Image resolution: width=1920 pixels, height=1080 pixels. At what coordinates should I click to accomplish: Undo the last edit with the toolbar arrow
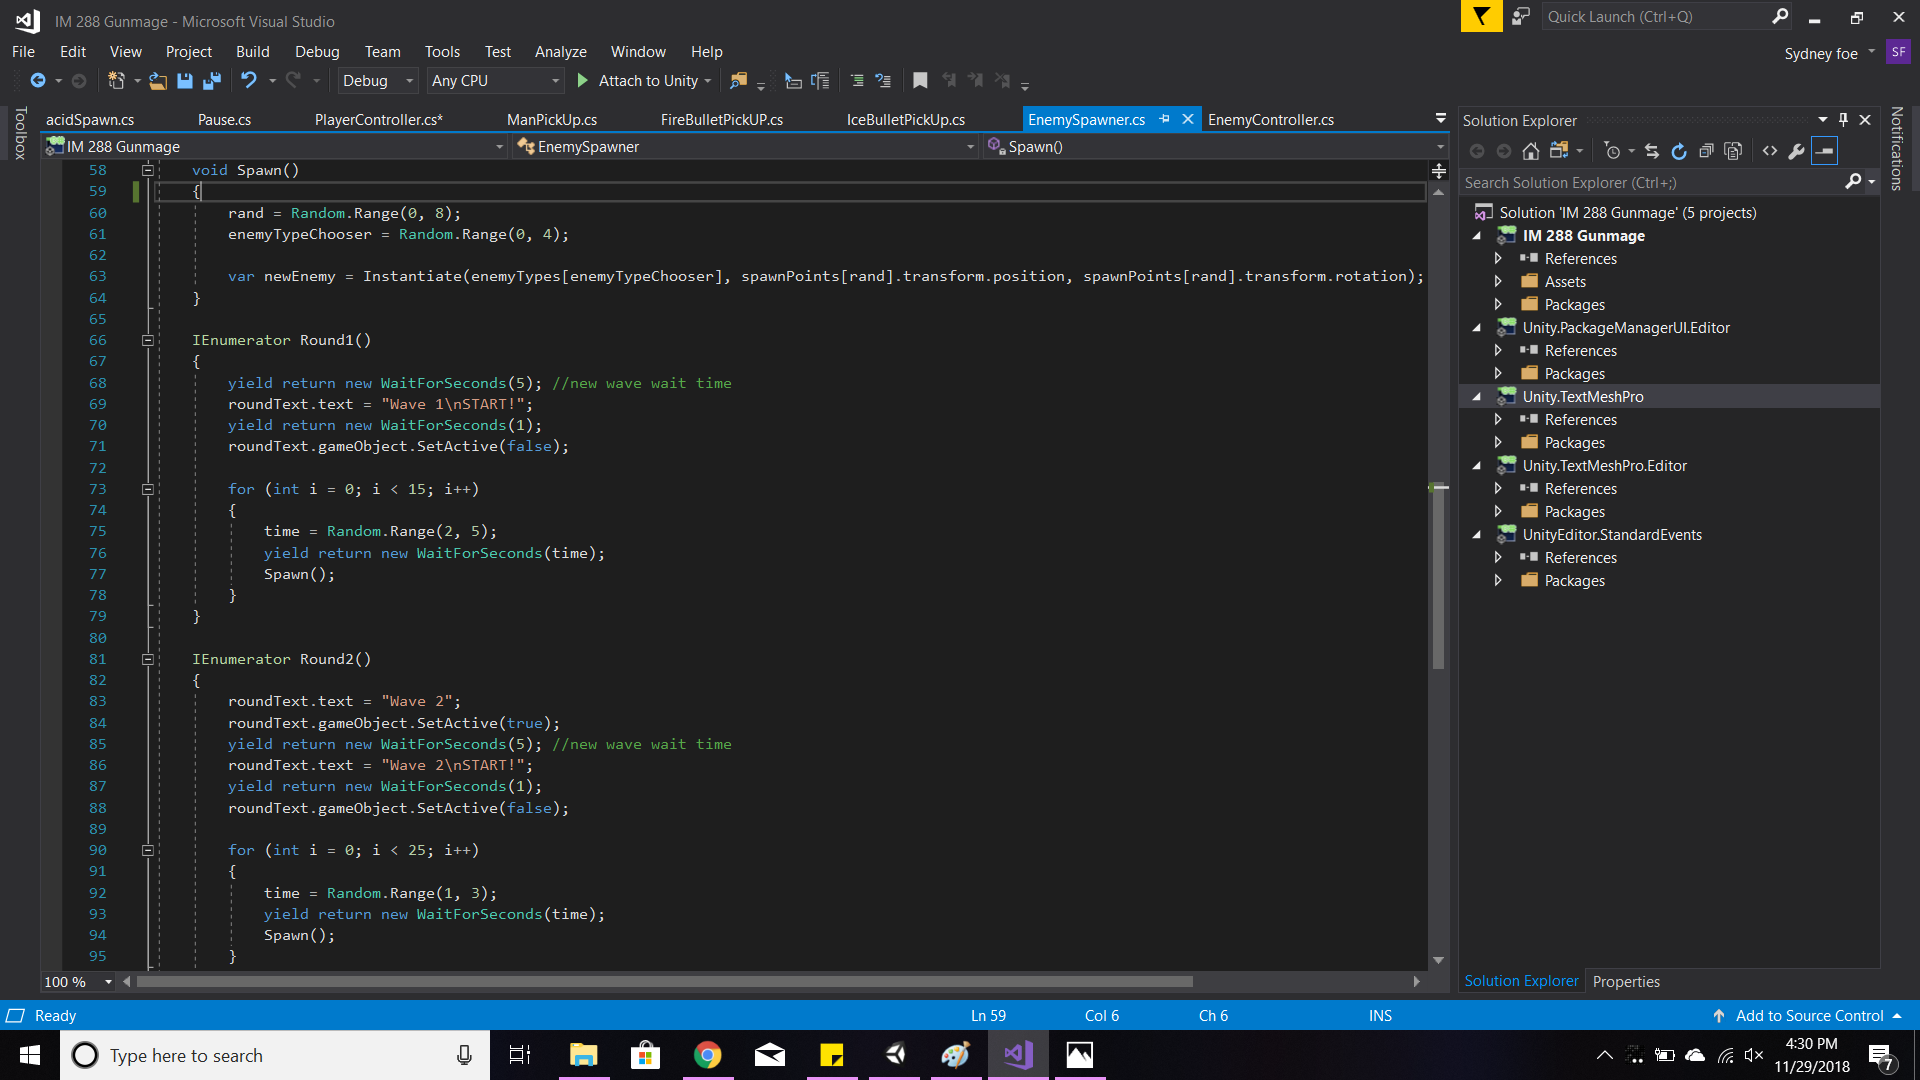point(249,81)
